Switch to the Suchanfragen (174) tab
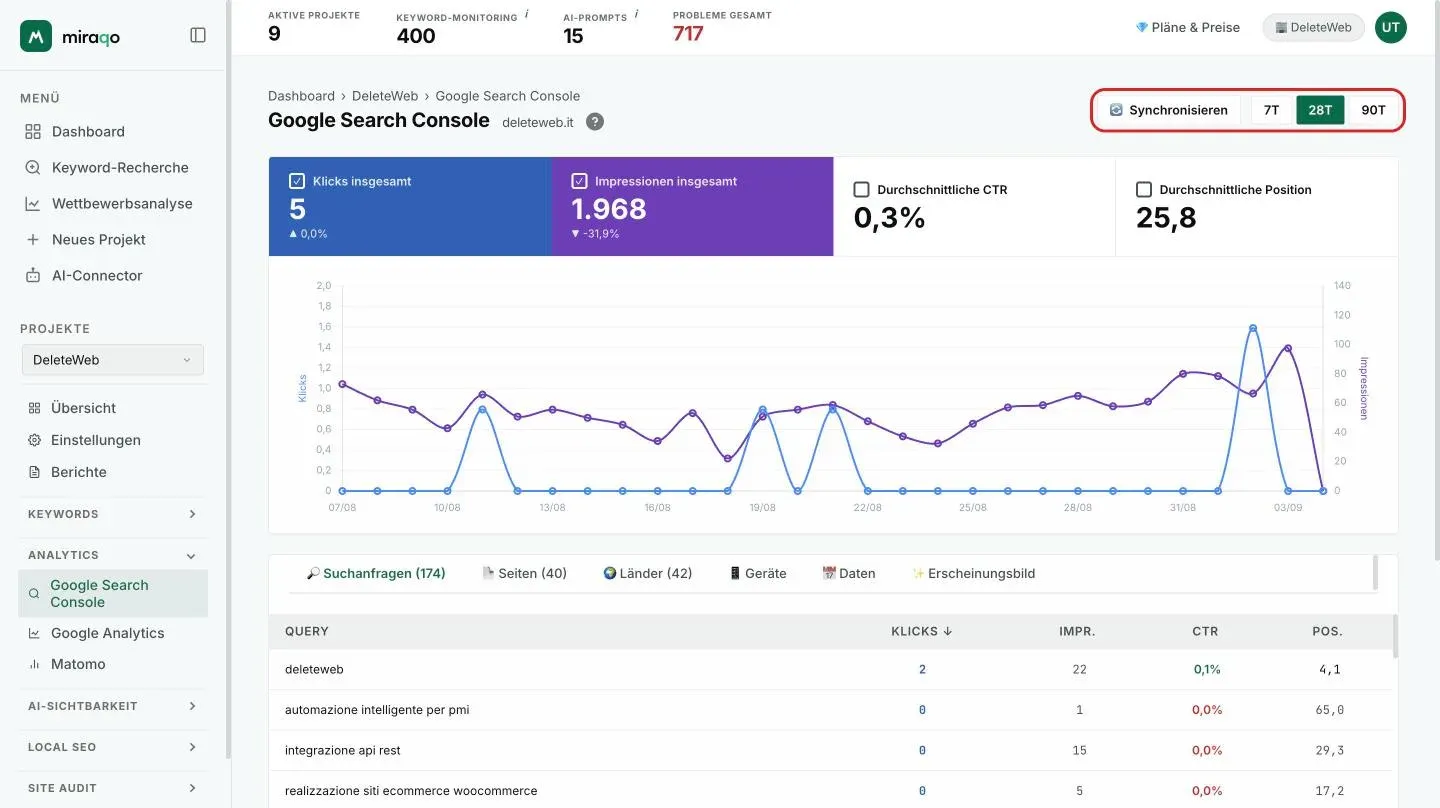 click(x=376, y=574)
